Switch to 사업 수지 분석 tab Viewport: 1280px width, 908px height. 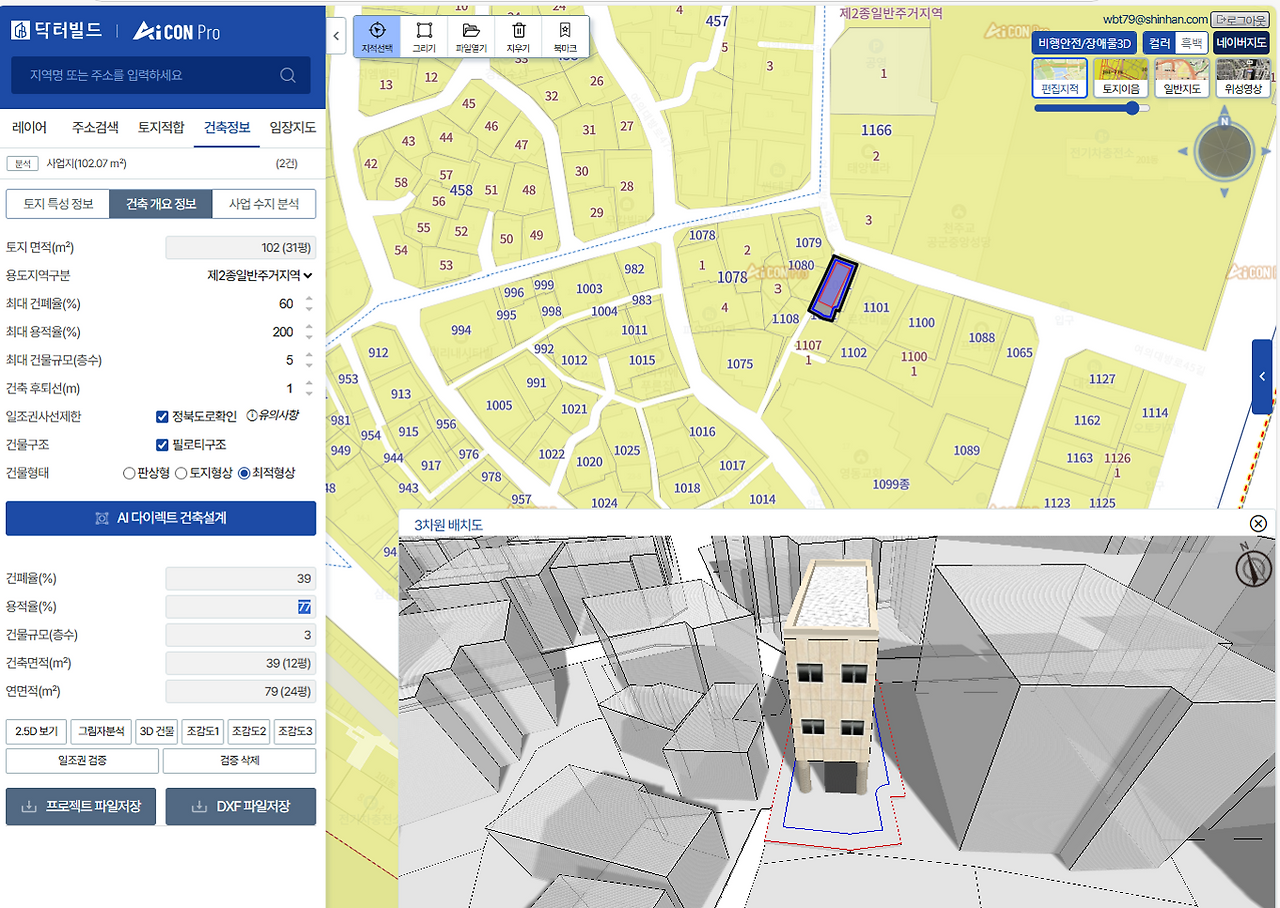pos(264,204)
